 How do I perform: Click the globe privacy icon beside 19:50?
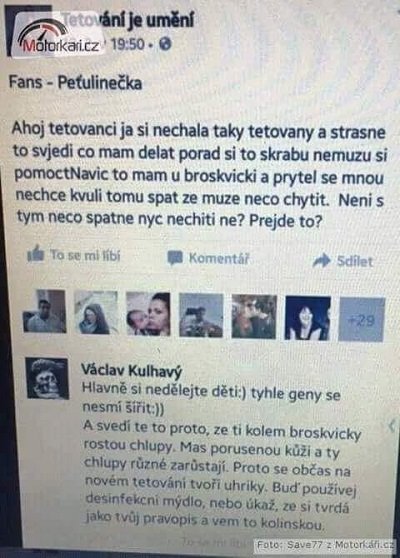[x=165, y=44]
